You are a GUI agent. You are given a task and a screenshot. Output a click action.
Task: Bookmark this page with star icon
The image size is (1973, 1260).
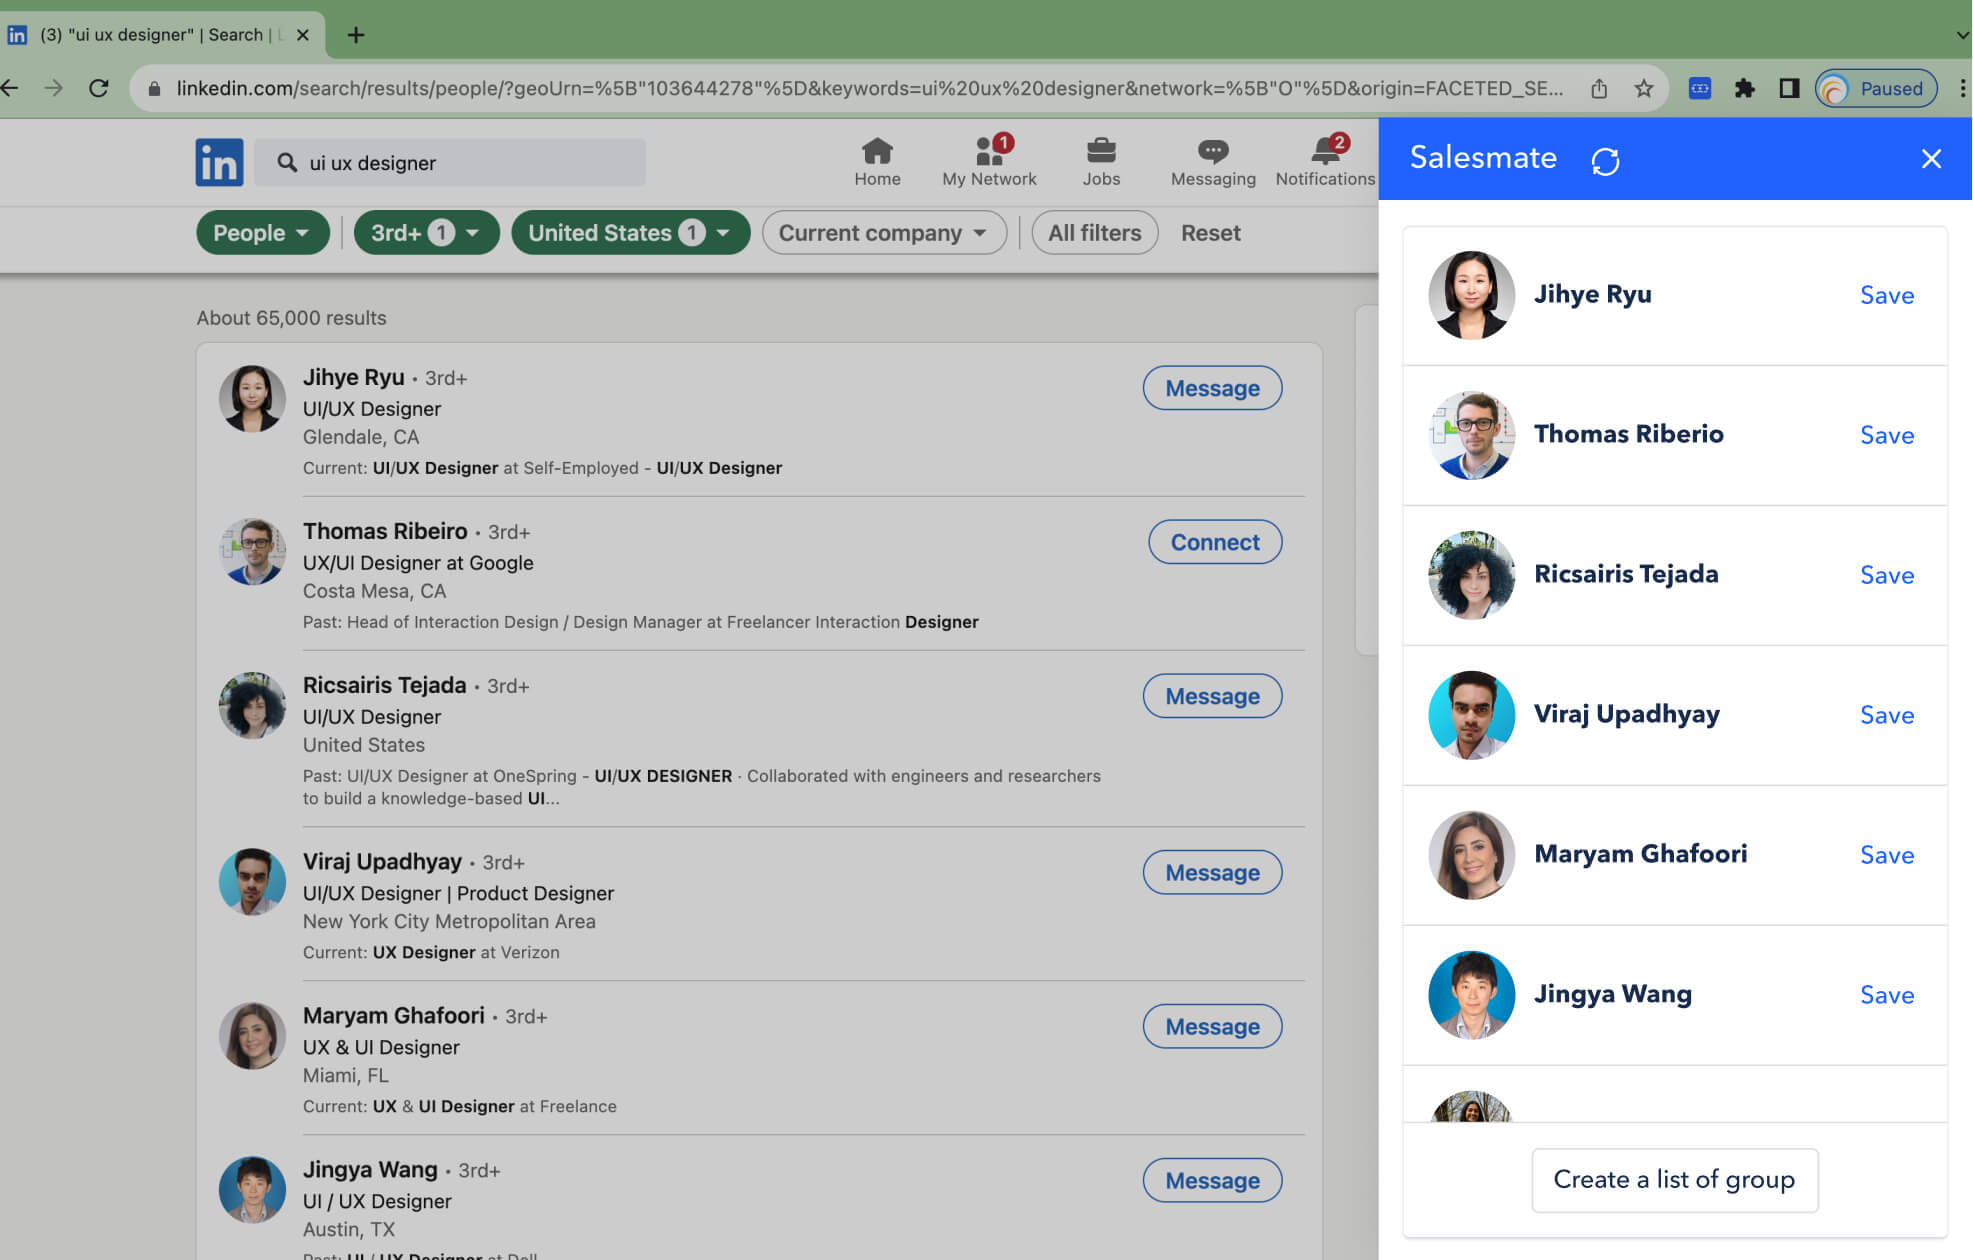pos(1644,88)
